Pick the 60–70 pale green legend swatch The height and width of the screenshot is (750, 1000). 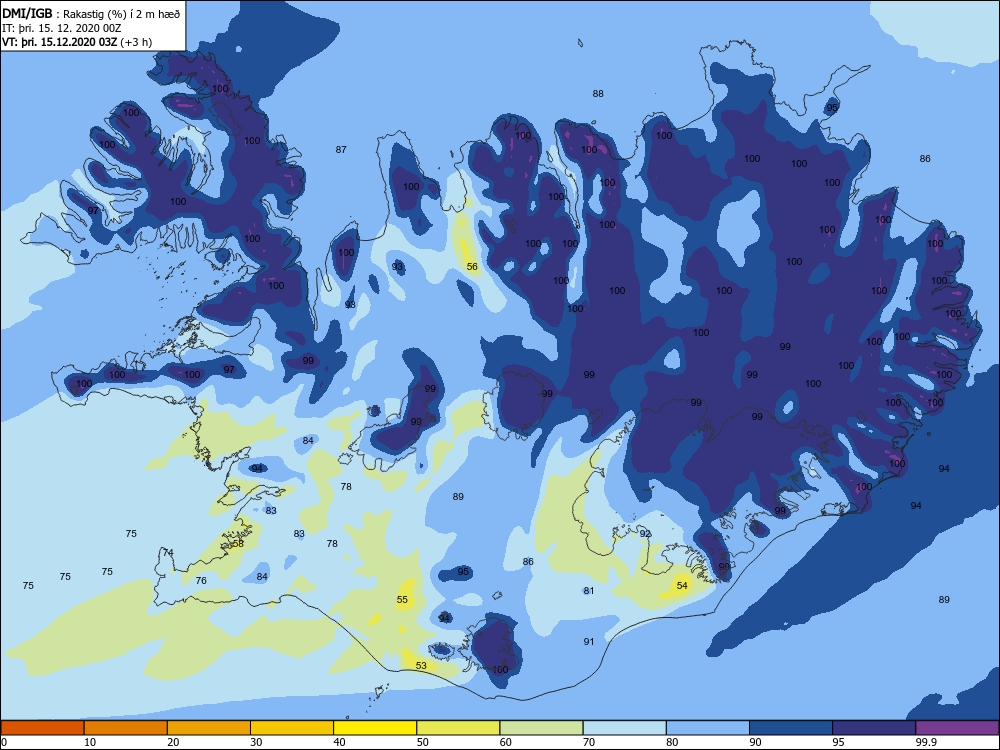coord(541,728)
